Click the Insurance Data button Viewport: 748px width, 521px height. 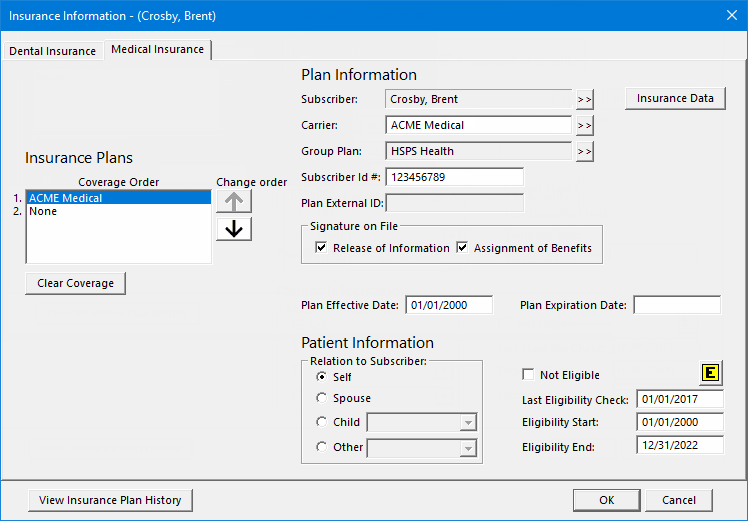pyautogui.click(x=675, y=98)
